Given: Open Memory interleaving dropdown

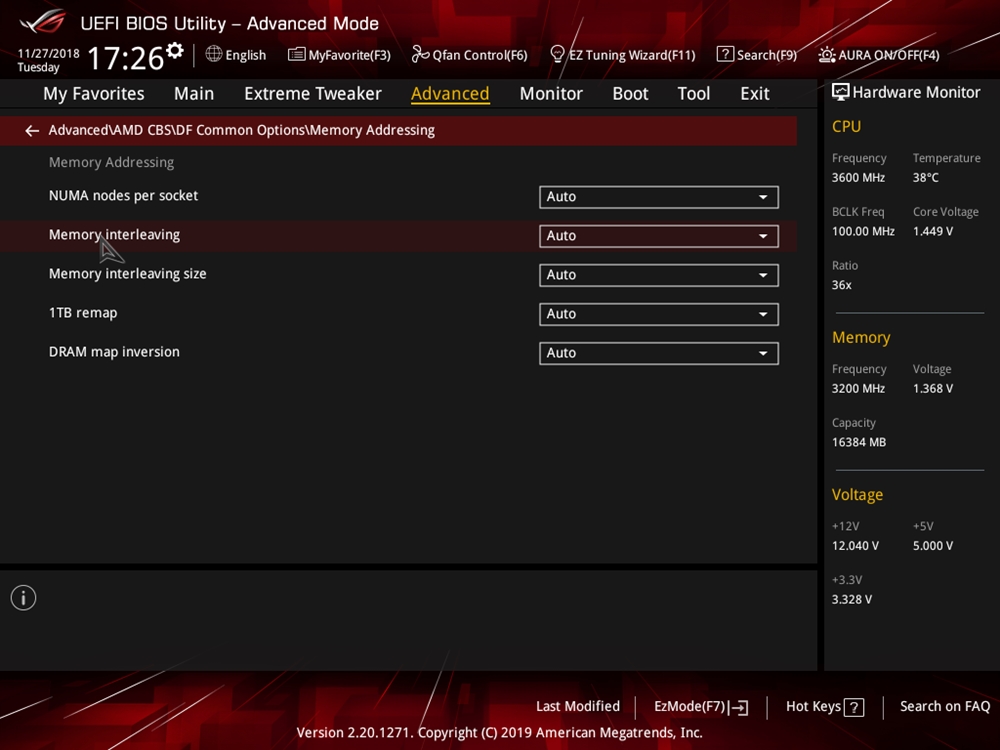Looking at the screenshot, I should (659, 236).
